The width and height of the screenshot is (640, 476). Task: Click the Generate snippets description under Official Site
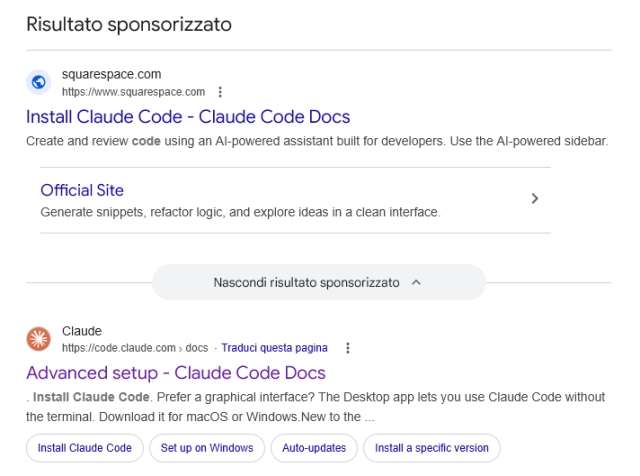(x=240, y=212)
